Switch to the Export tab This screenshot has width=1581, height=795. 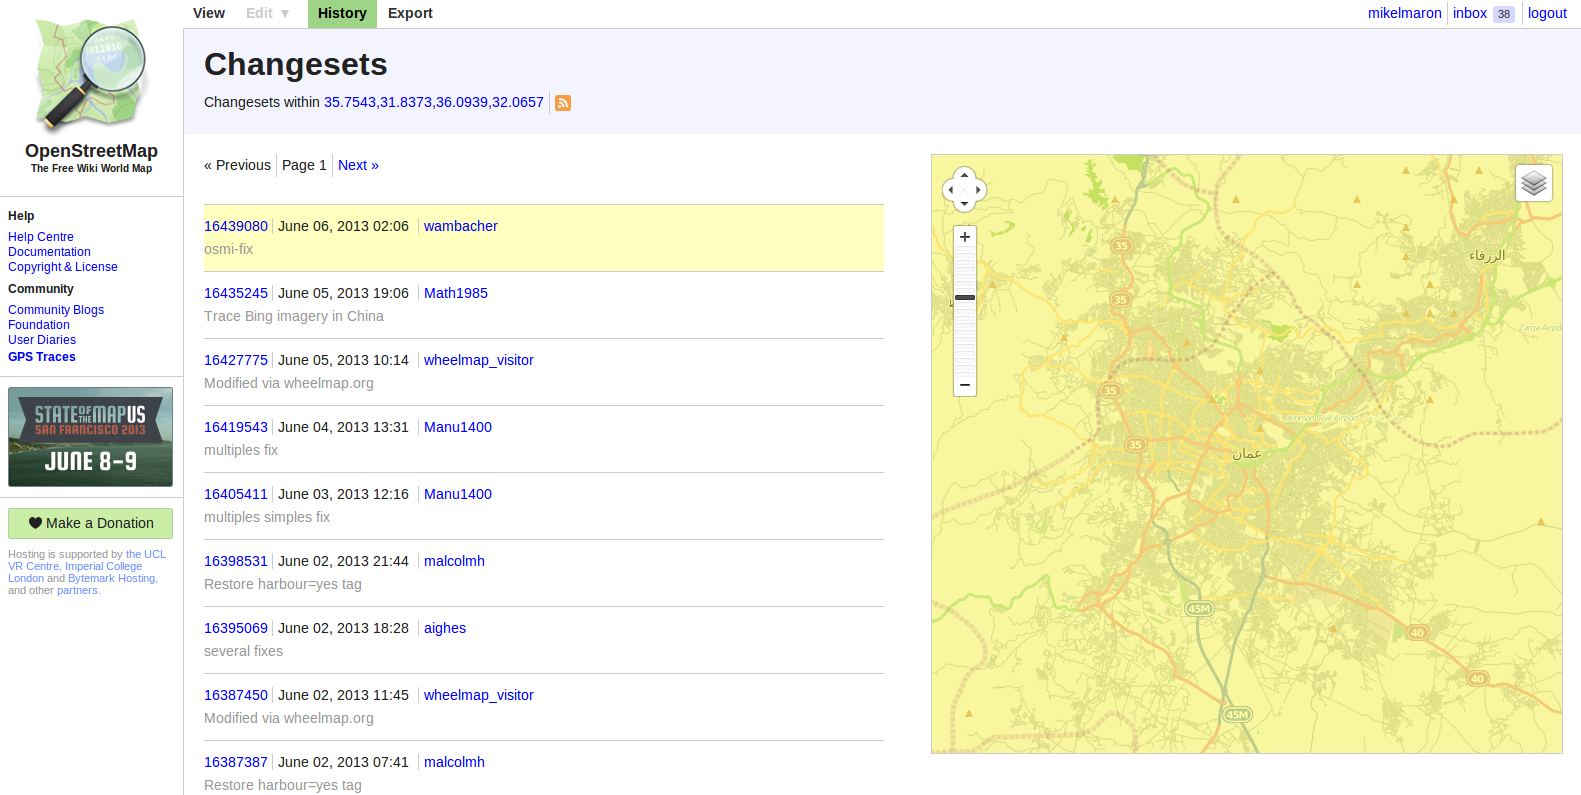tap(410, 13)
